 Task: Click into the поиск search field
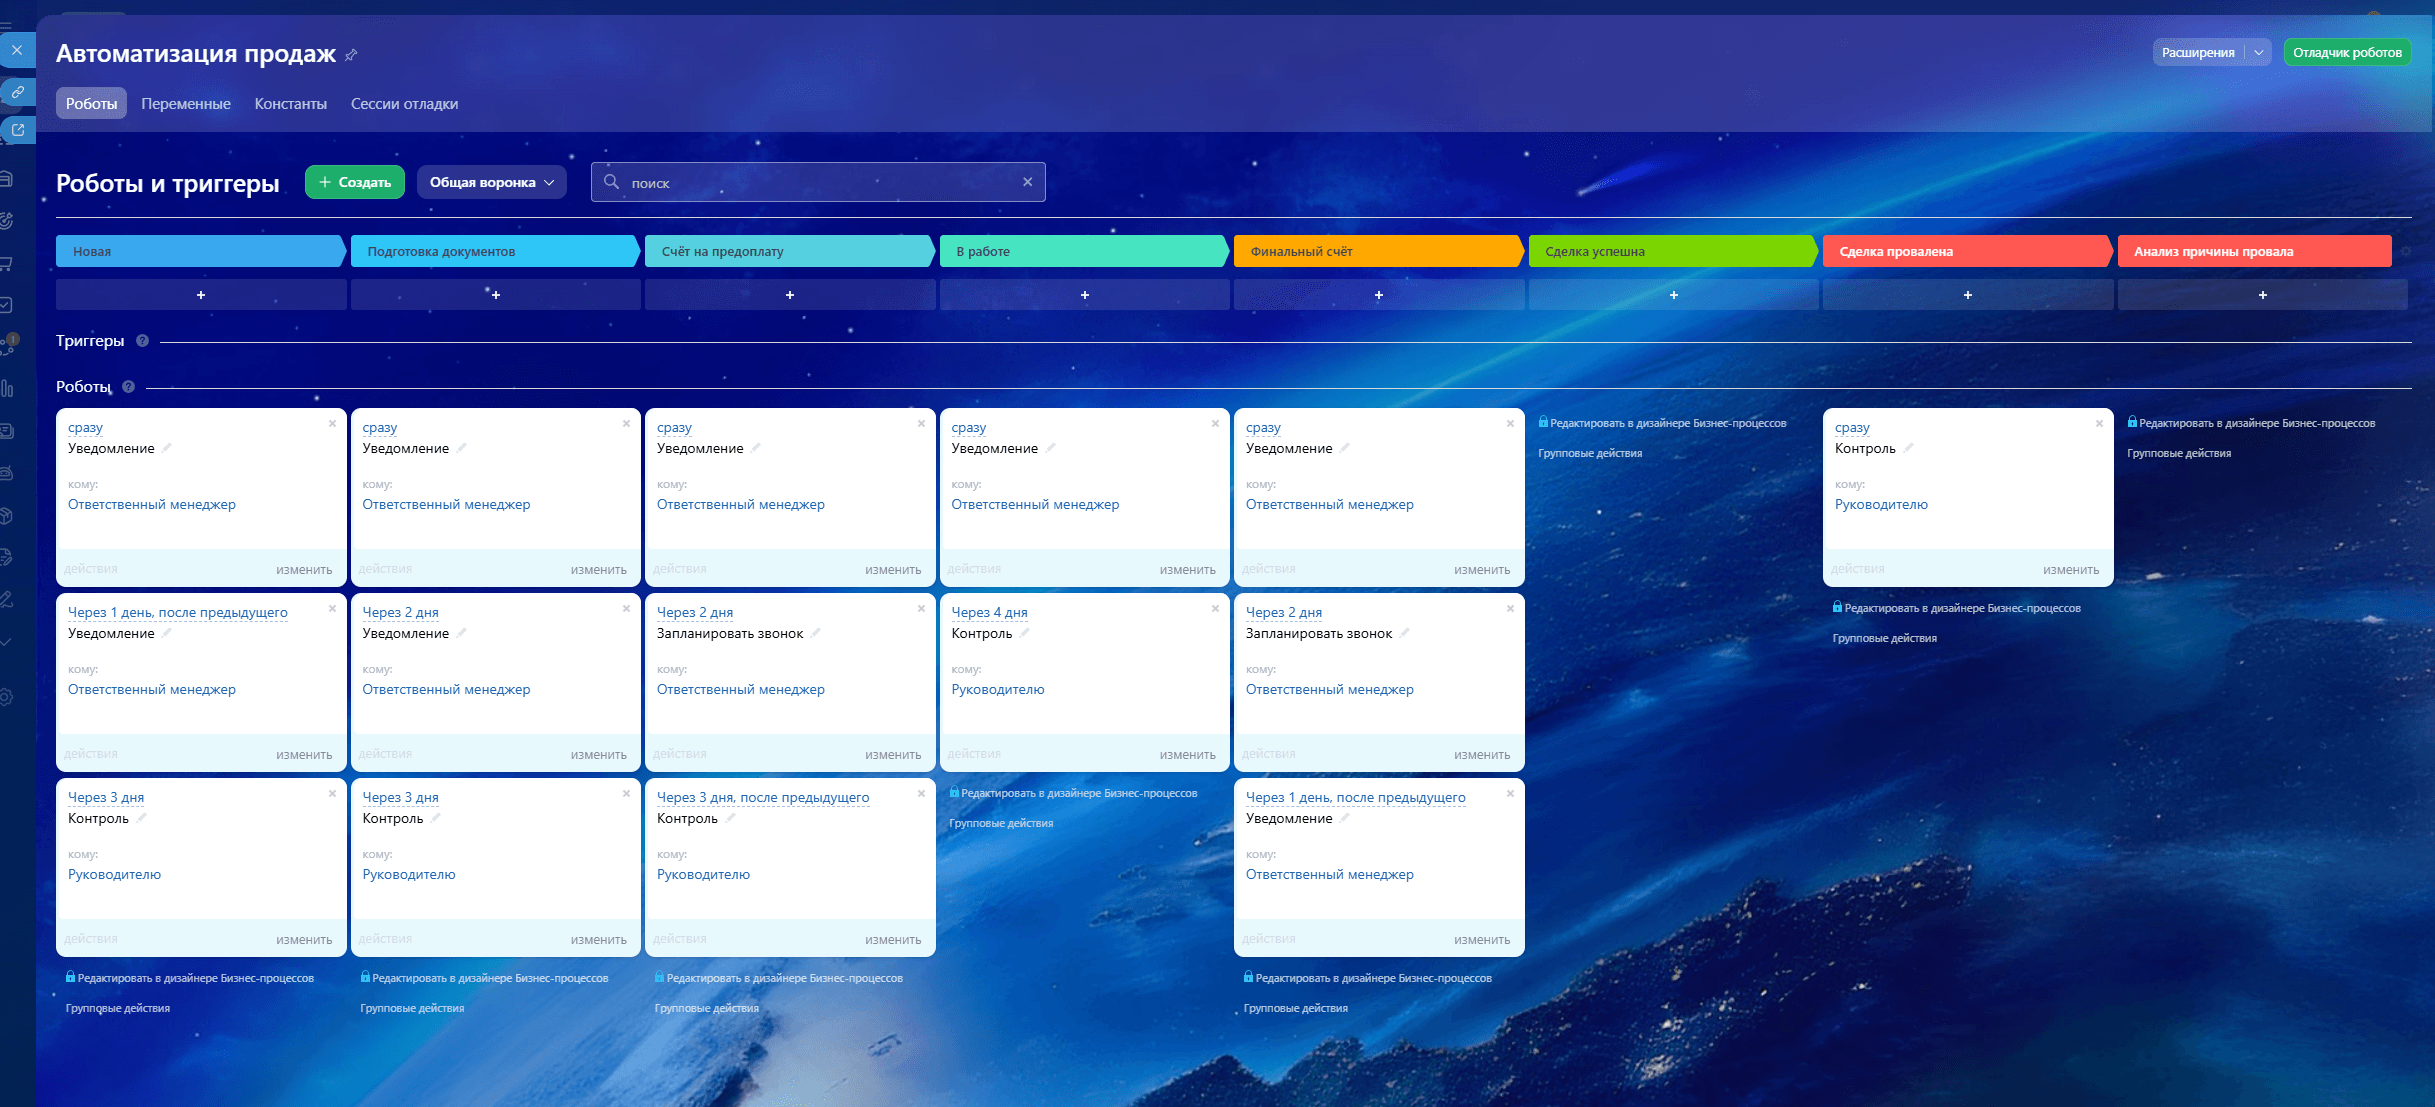(818, 182)
